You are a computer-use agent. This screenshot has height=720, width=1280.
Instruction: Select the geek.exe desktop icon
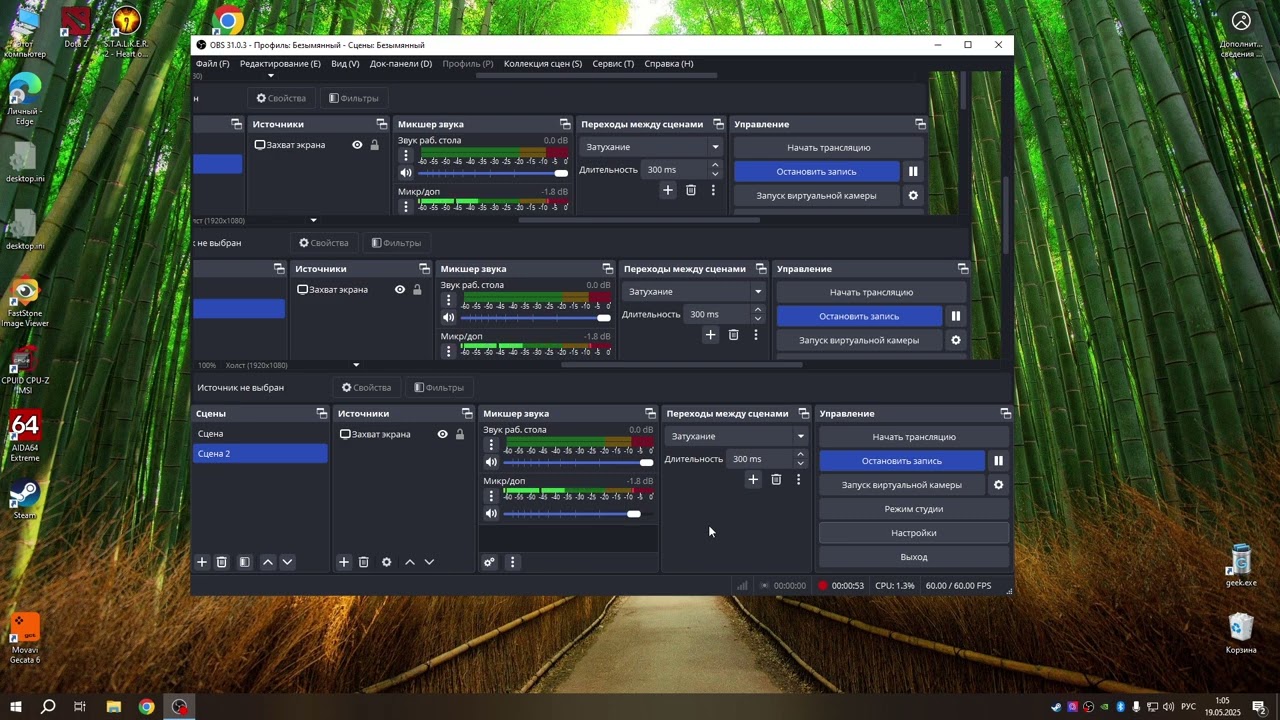(x=1241, y=566)
